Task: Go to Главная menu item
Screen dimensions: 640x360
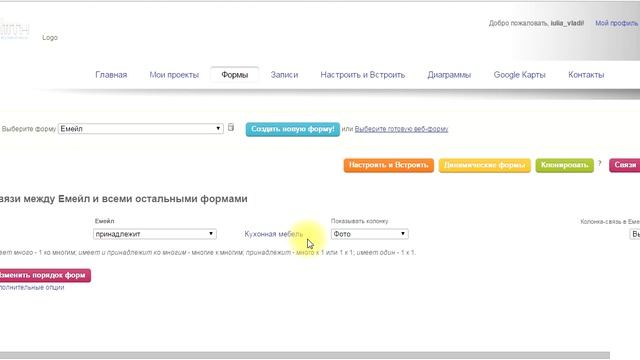Action: [111, 75]
